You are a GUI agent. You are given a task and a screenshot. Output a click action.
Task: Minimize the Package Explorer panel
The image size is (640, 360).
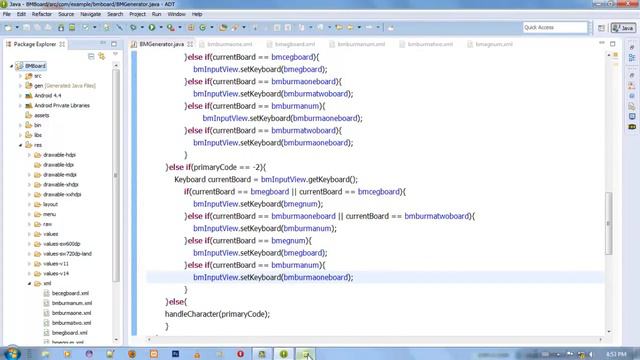(103, 43)
